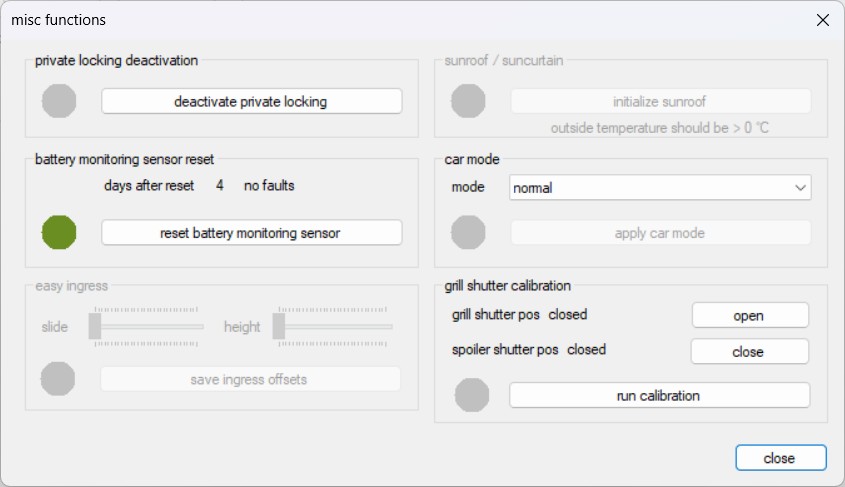This screenshot has width=845, height=487.
Task: Click the grill shutter open button
Action: click(749, 315)
